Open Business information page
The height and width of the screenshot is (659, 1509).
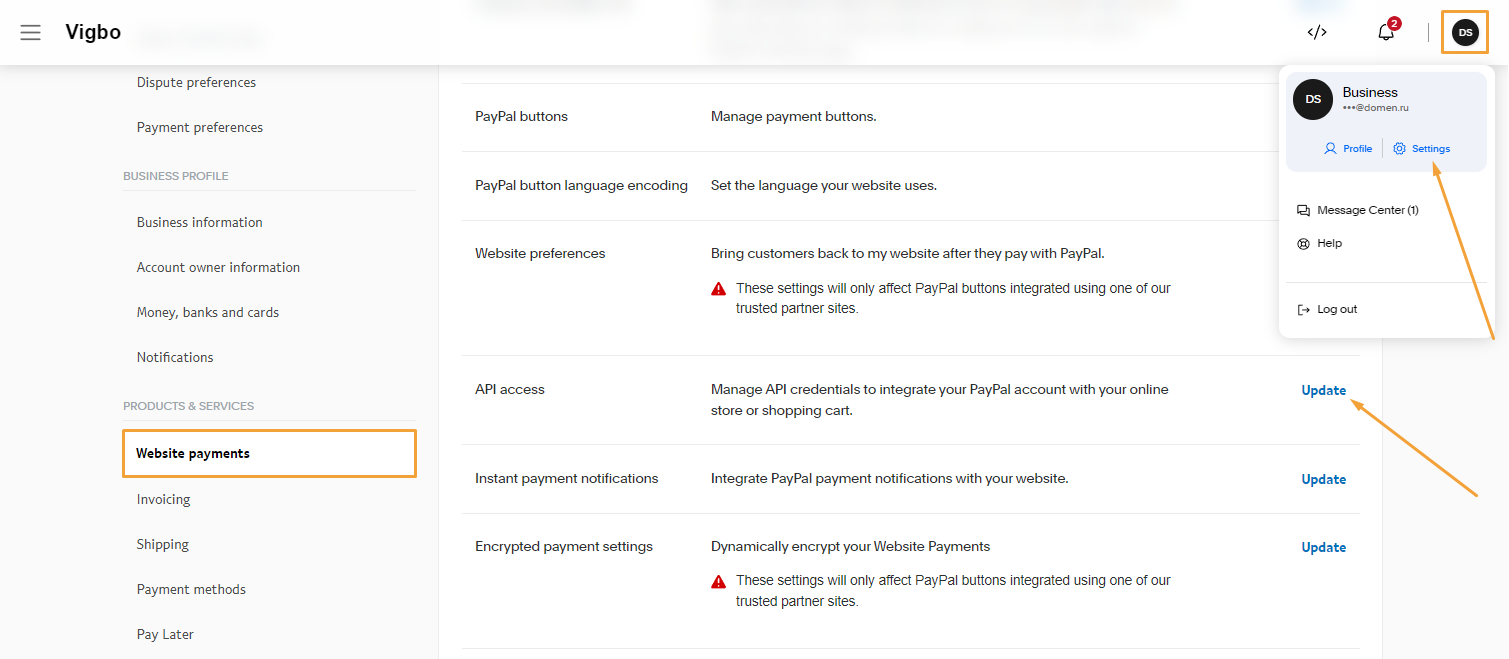tap(200, 222)
